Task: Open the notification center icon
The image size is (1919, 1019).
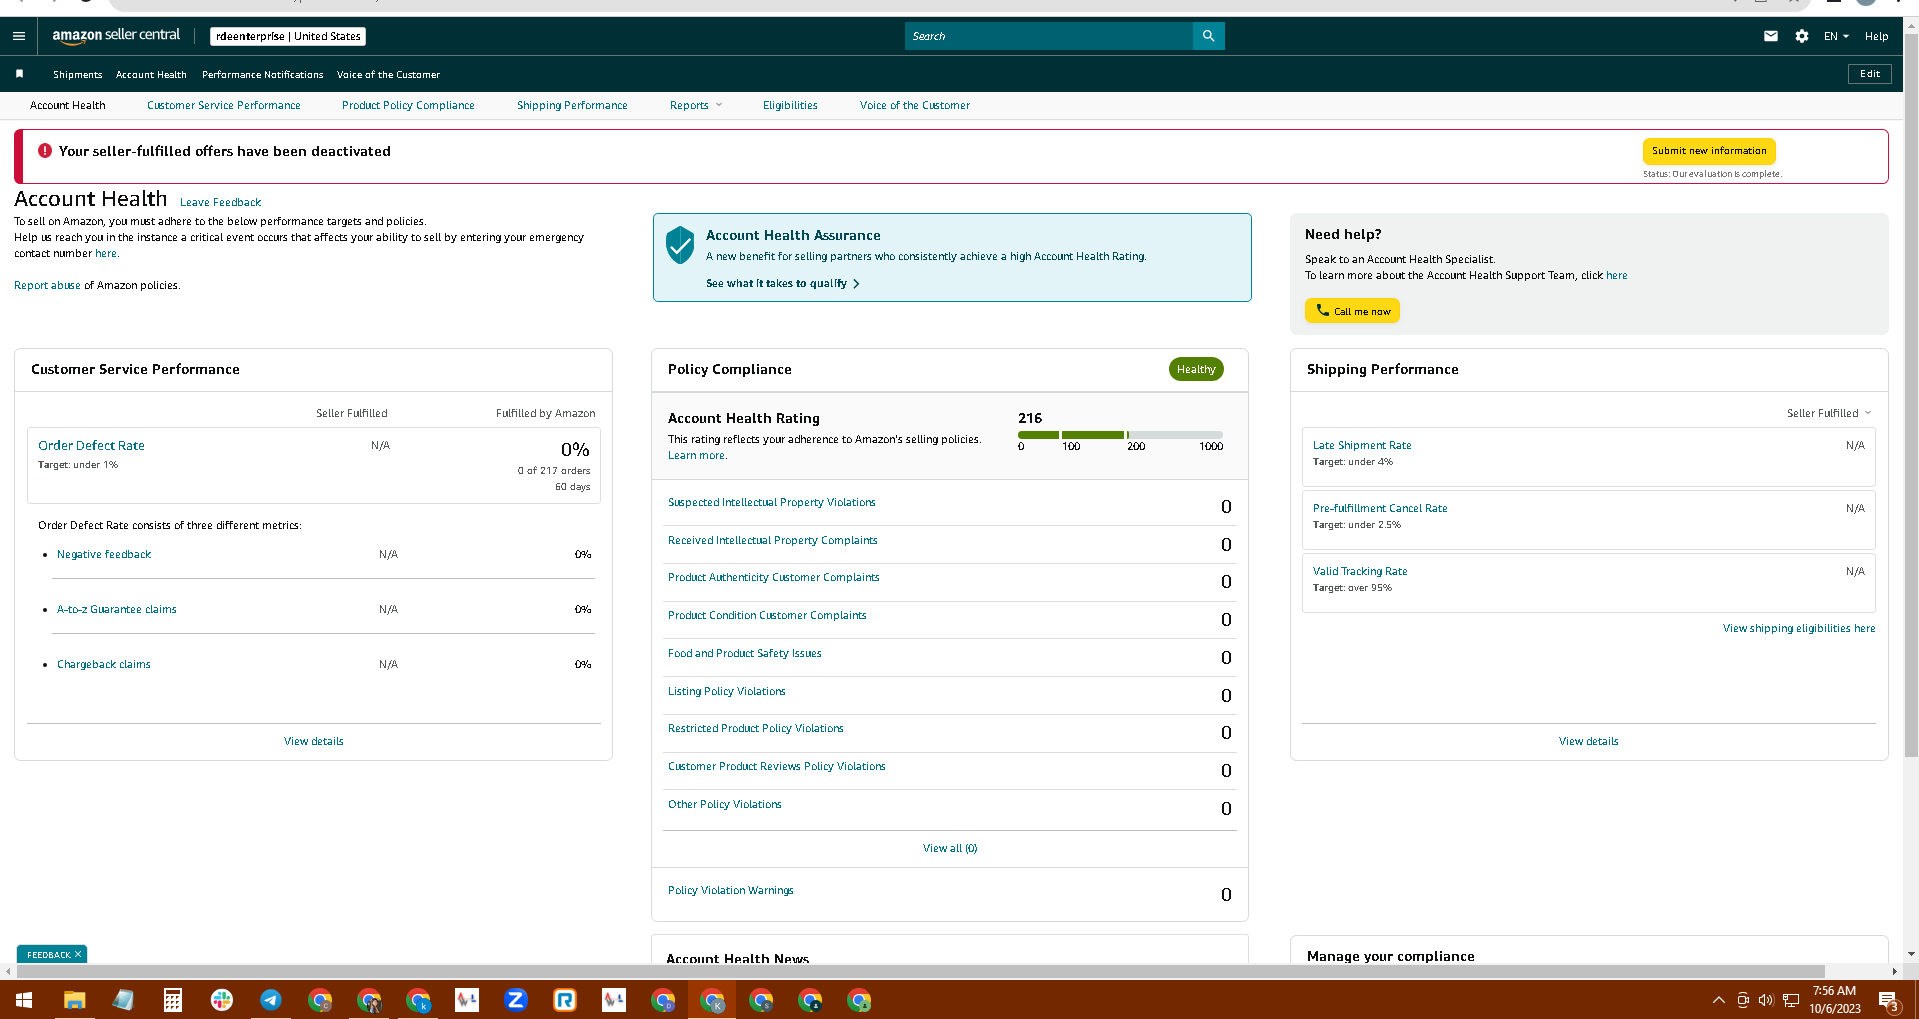Action: tap(1889, 1000)
